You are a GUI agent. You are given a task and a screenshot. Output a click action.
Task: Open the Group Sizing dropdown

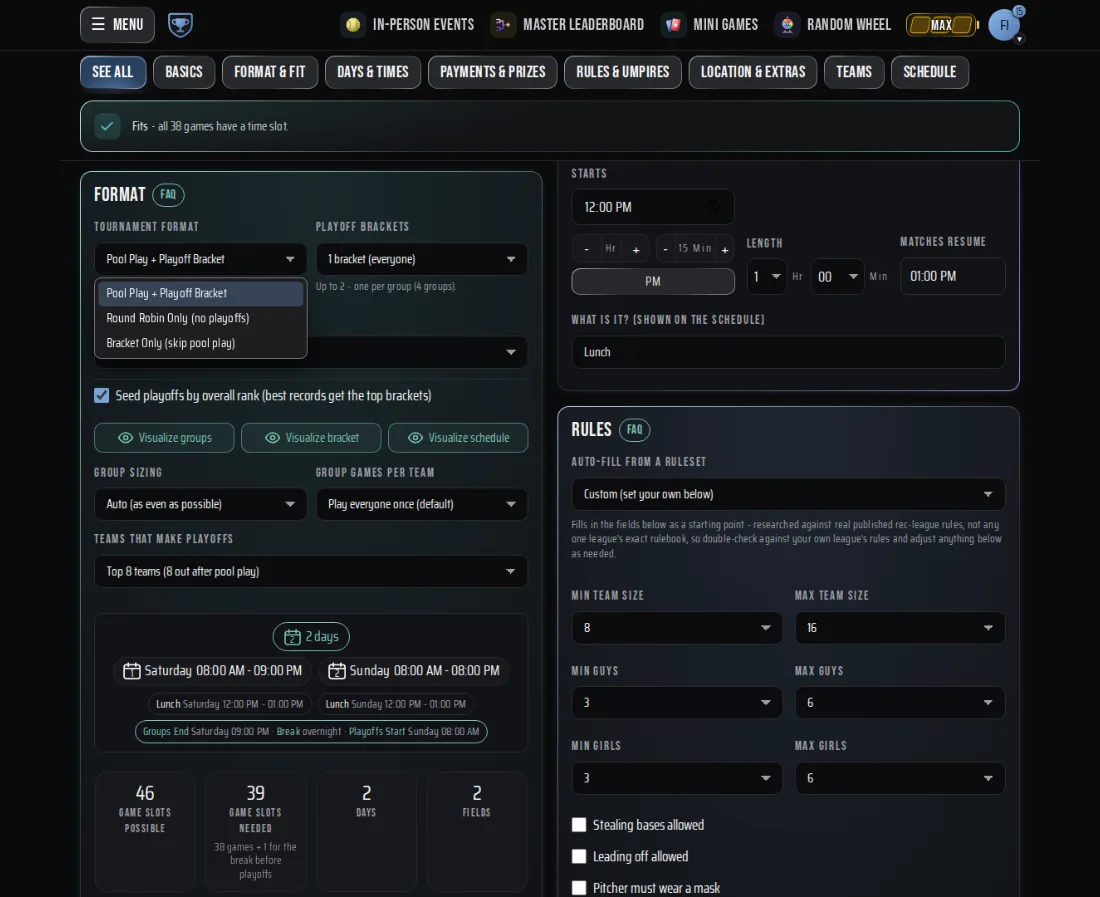(201, 504)
